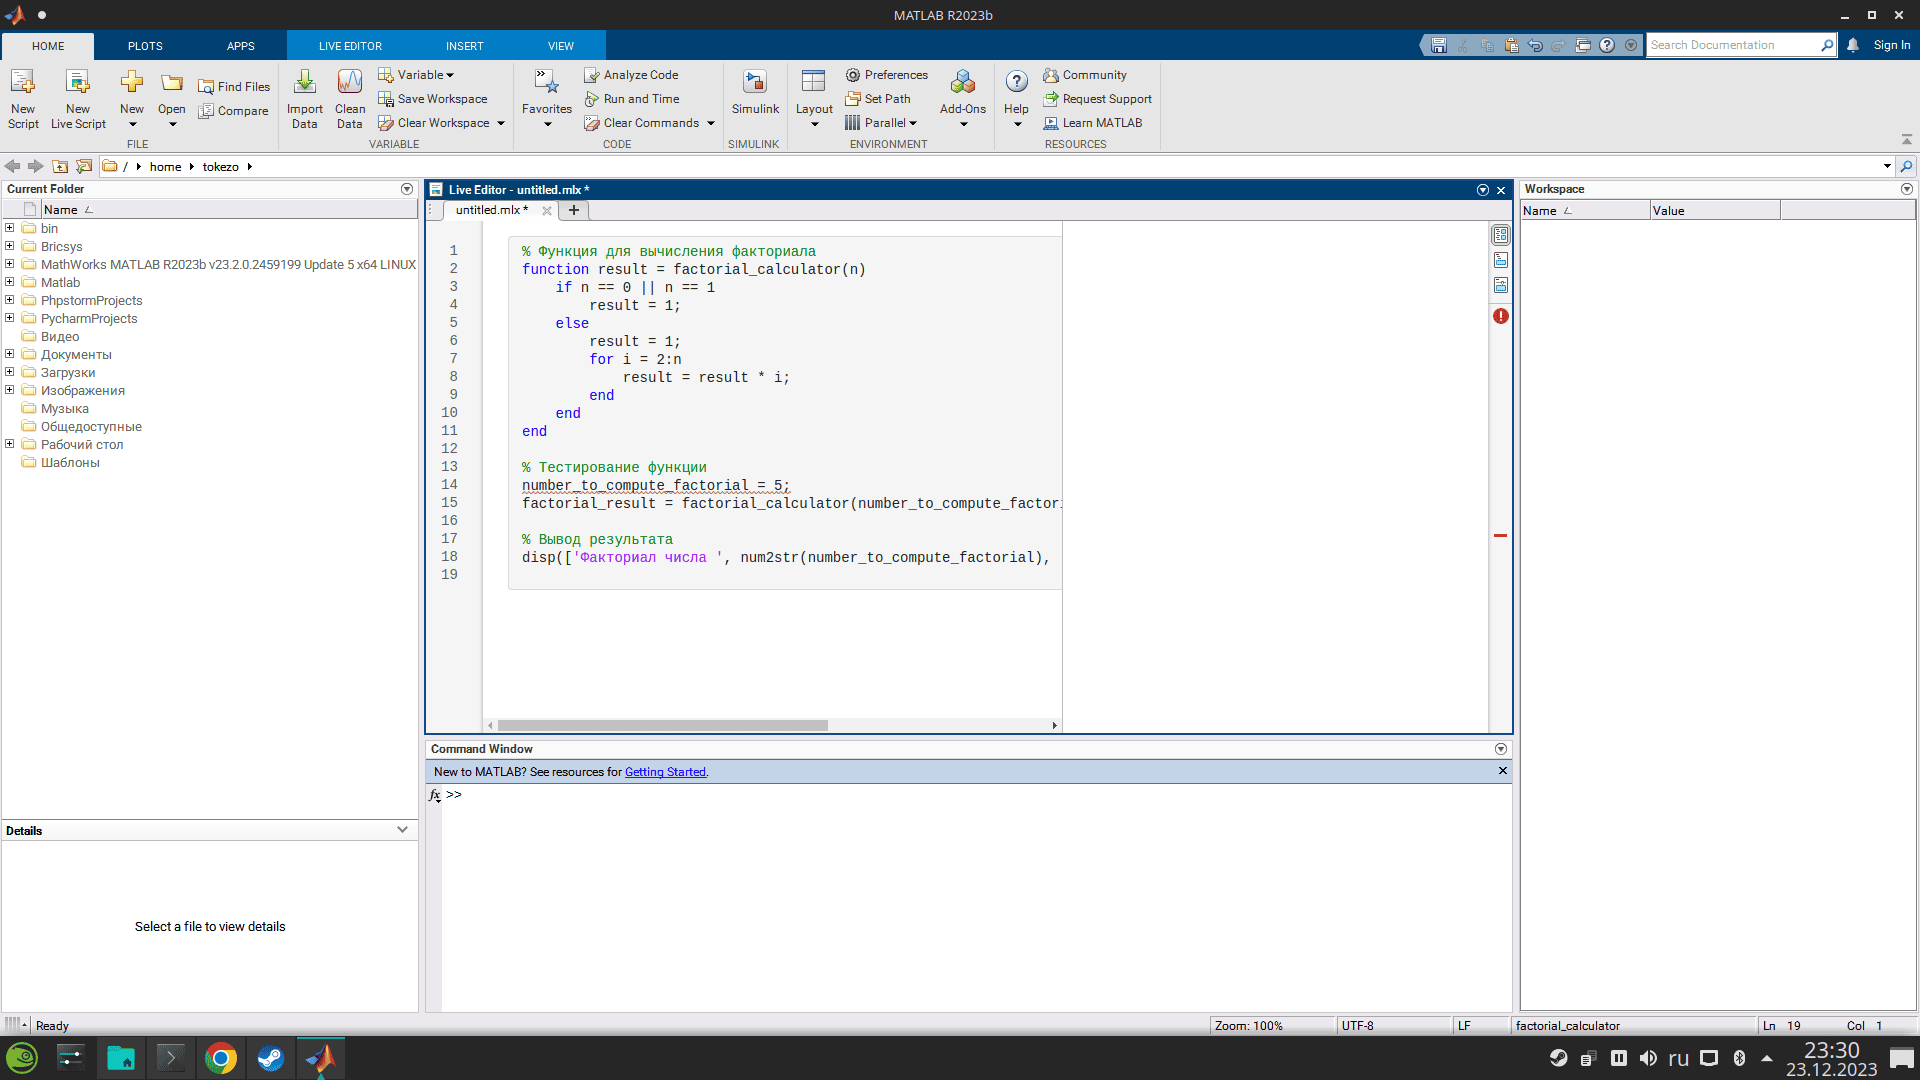The height and width of the screenshot is (1080, 1920).
Task: Select the PhpstormProjects folder
Action: tap(91, 300)
